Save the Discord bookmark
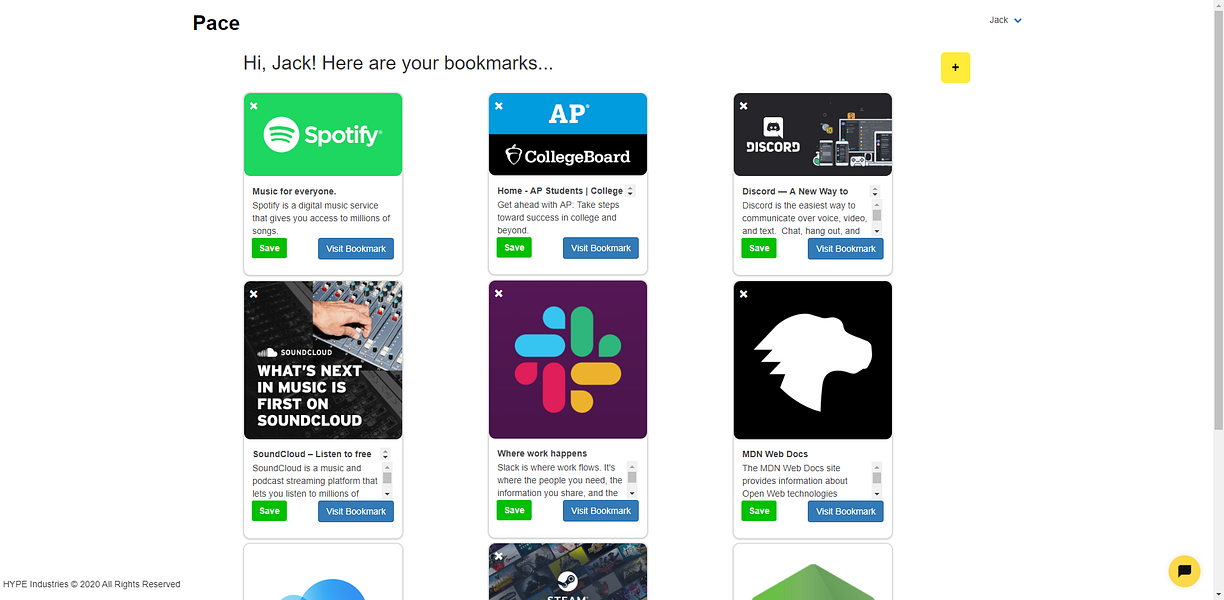1224x600 pixels. click(759, 248)
